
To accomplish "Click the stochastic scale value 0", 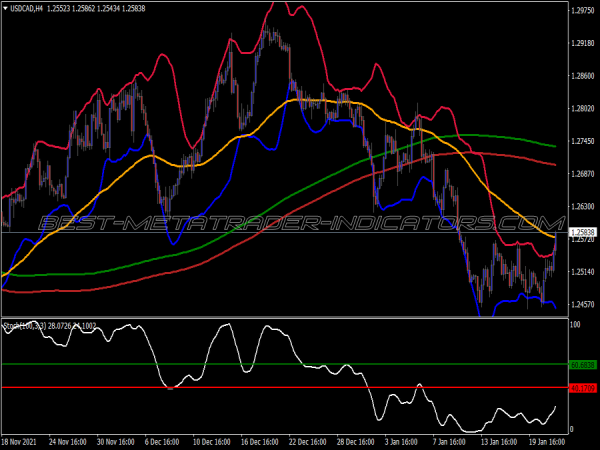I will pyautogui.click(x=572, y=429).
